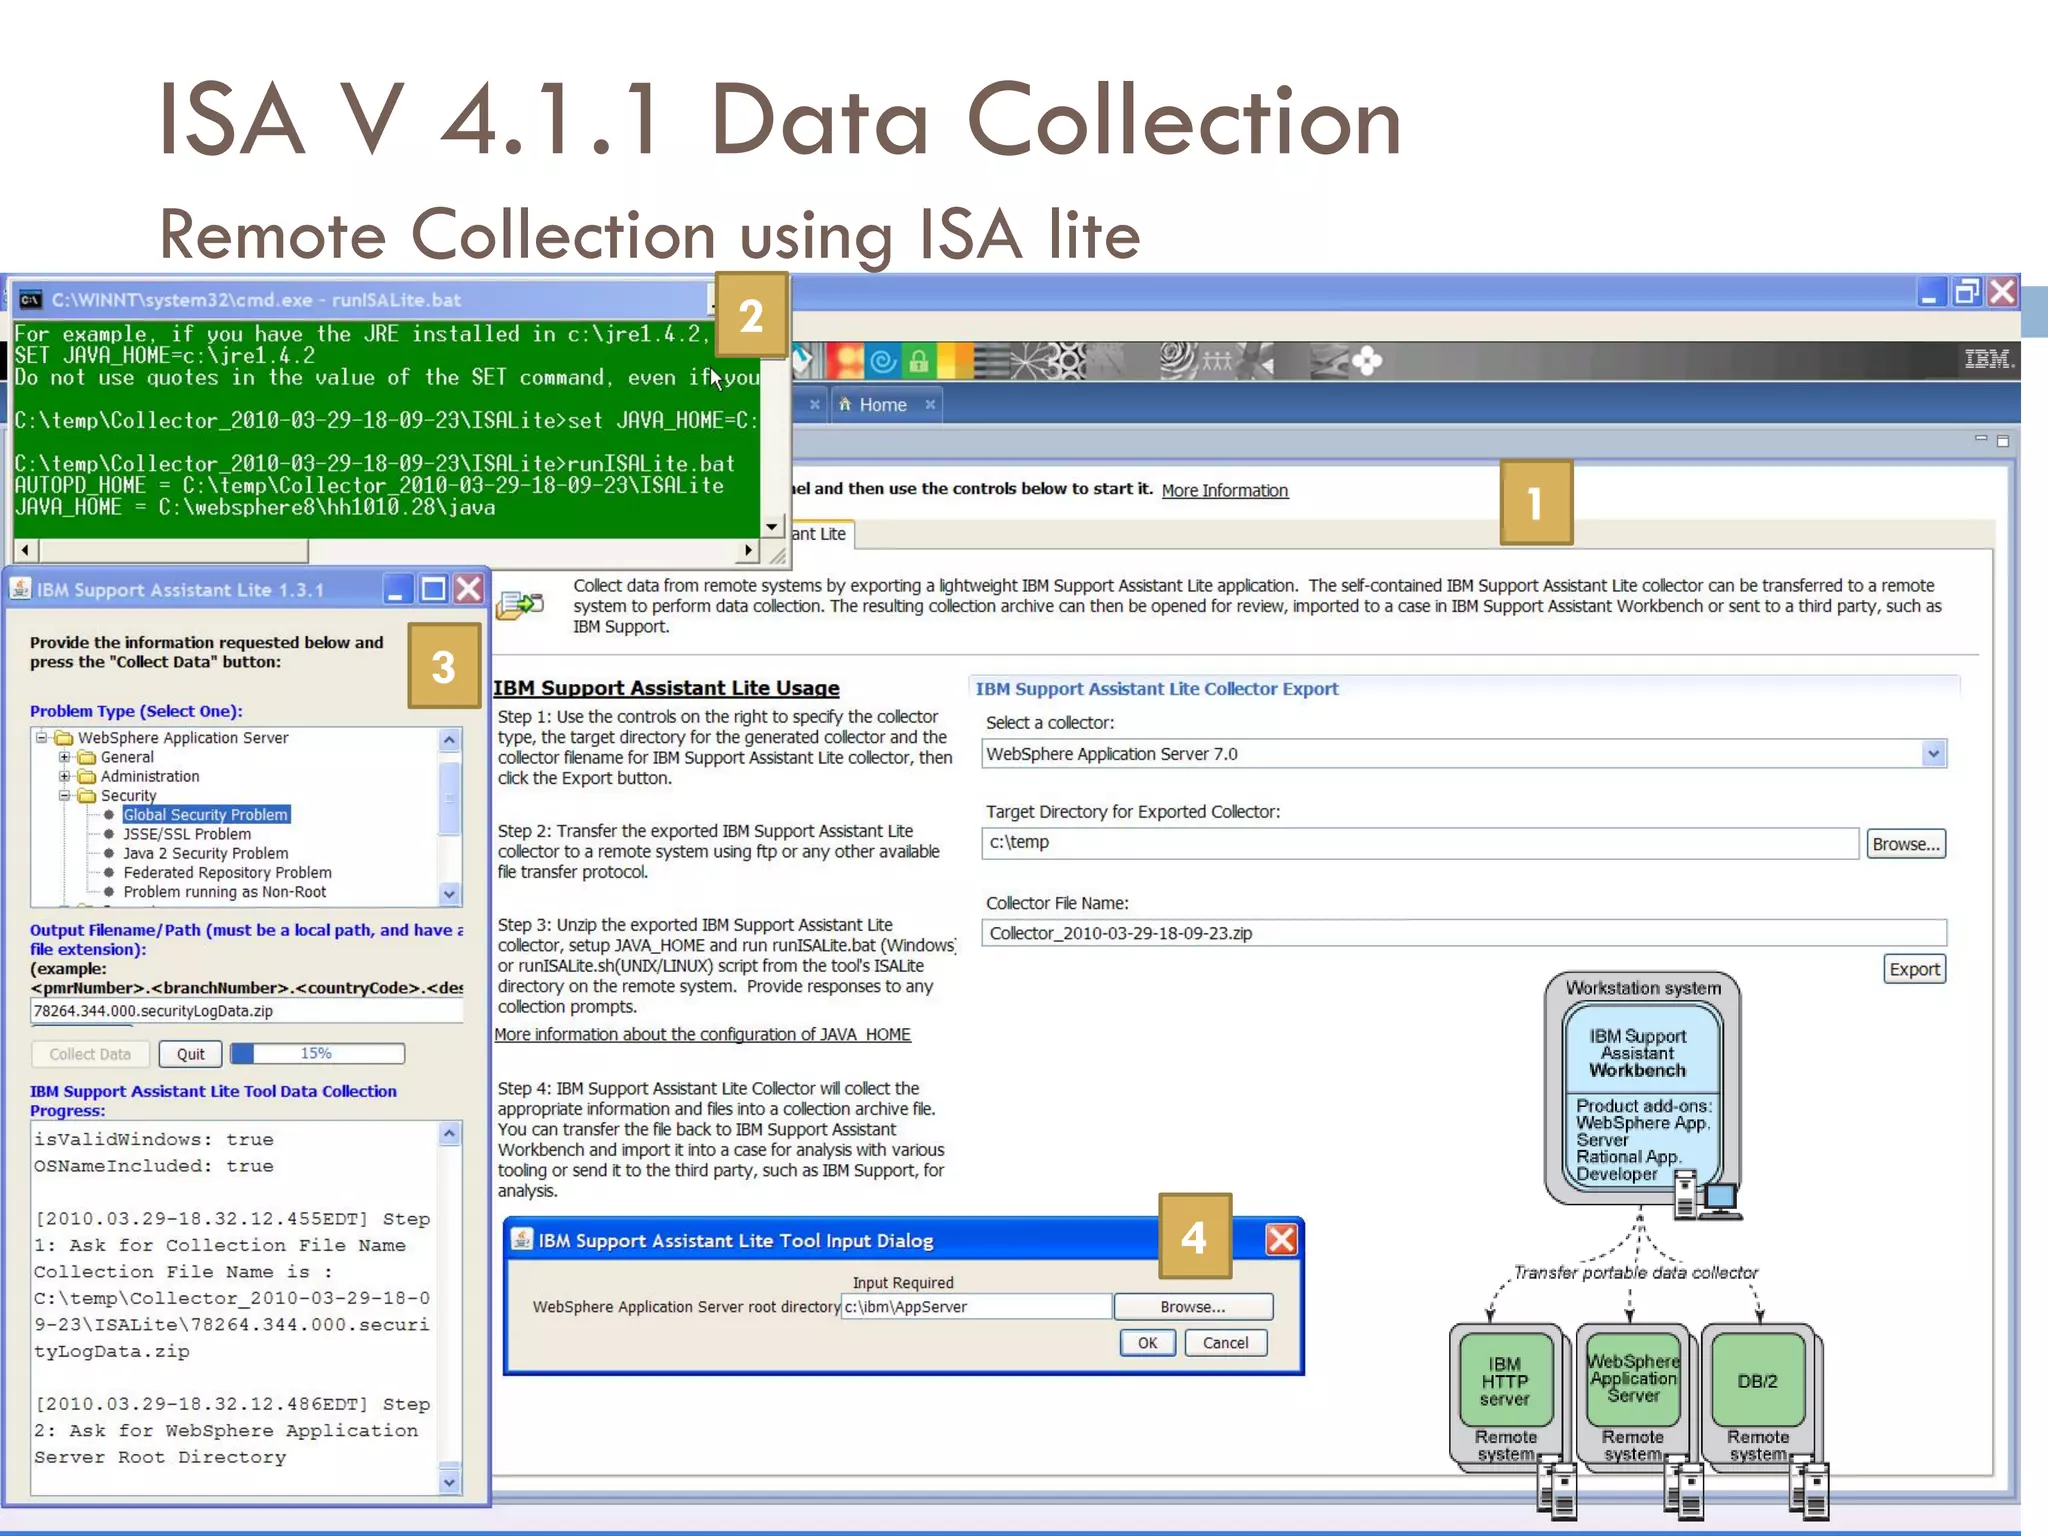Click OK in the Input Dialog
The height and width of the screenshot is (1536, 2048).
[x=1147, y=1343]
